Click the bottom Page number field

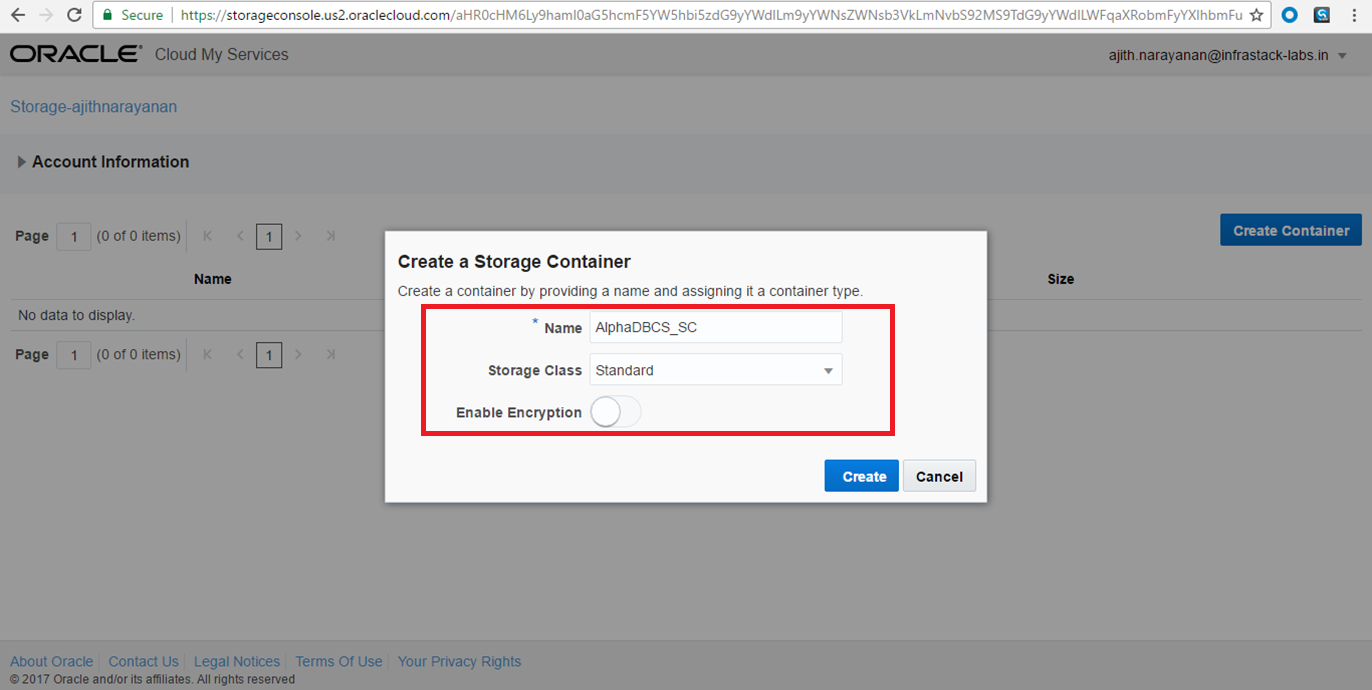coord(74,354)
